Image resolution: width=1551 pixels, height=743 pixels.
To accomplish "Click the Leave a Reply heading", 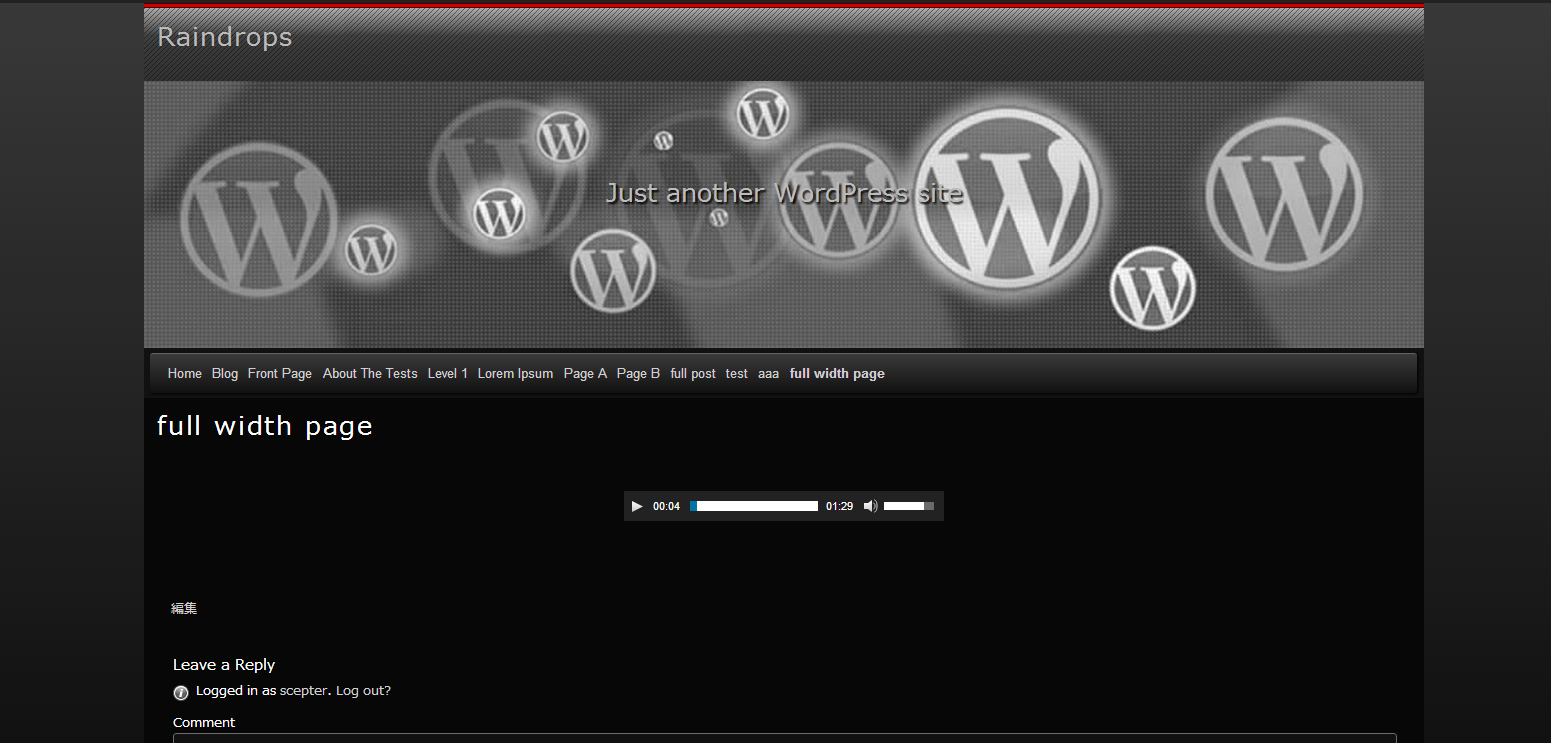I will pyautogui.click(x=224, y=664).
